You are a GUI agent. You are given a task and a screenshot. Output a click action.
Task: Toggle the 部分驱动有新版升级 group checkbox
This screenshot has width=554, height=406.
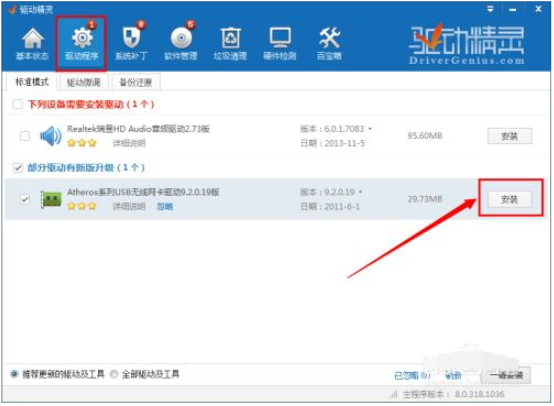(17, 167)
